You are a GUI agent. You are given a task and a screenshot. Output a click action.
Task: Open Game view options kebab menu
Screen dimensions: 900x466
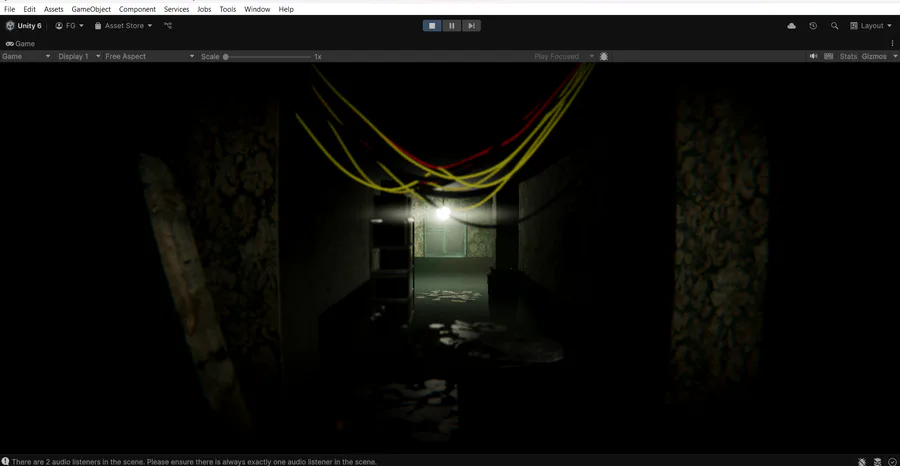(x=892, y=44)
